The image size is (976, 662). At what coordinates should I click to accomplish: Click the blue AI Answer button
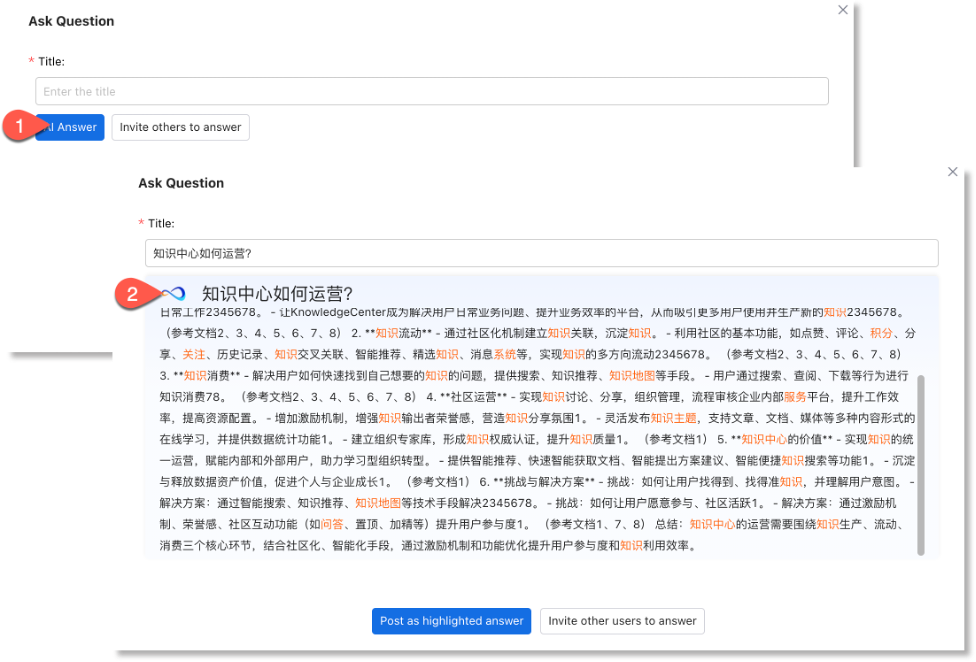tap(75, 128)
